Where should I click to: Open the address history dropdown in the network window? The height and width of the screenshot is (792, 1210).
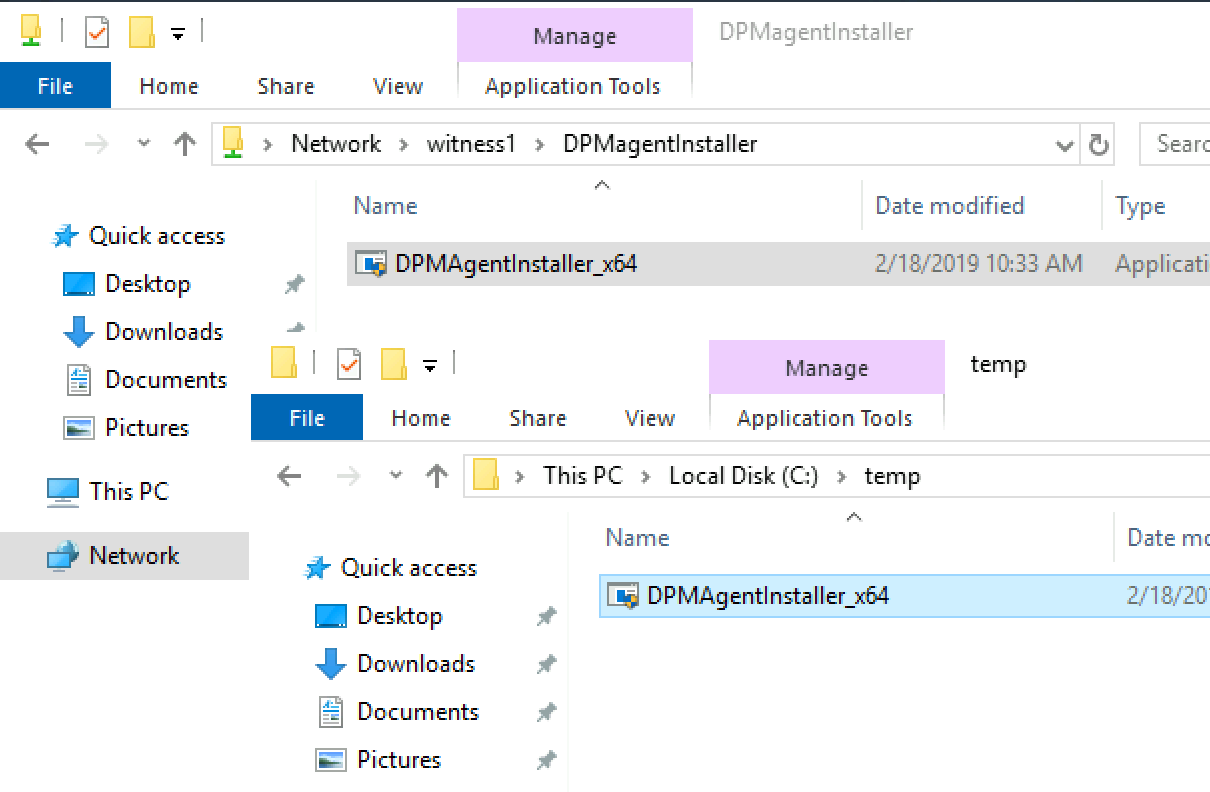pyautogui.click(x=1065, y=146)
